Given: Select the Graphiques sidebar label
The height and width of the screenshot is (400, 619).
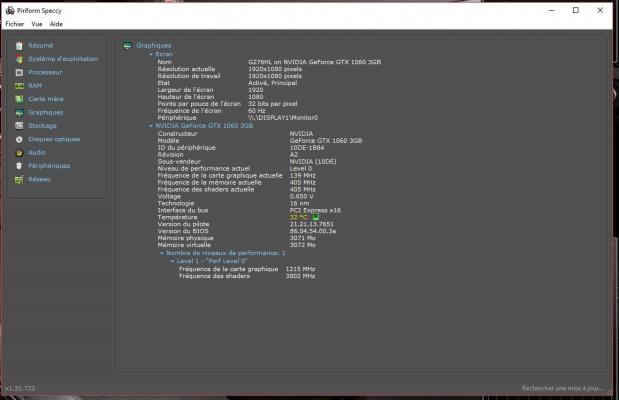Looking at the screenshot, I should click(x=45, y=112).
